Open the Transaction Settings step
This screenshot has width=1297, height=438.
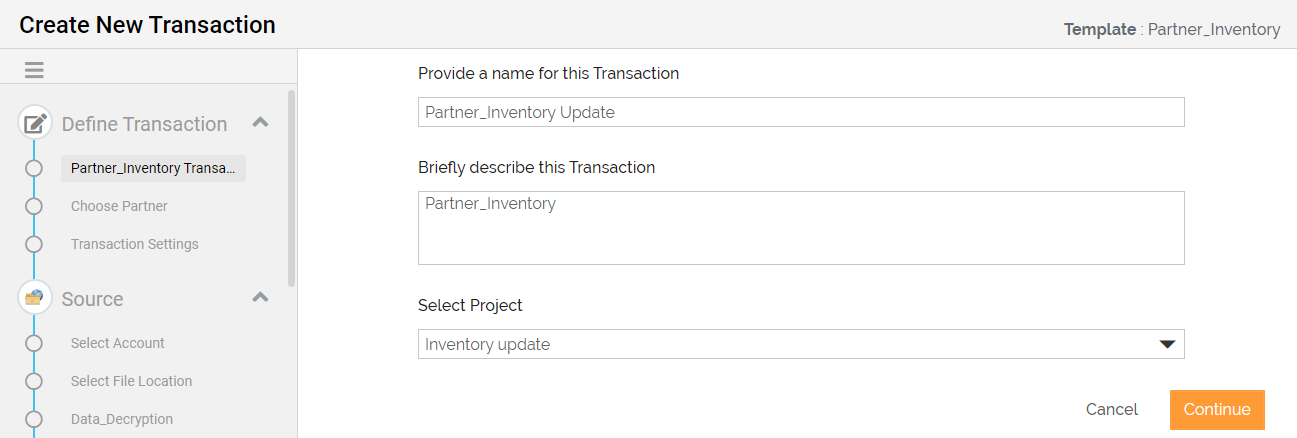click(x=134, y=244)
